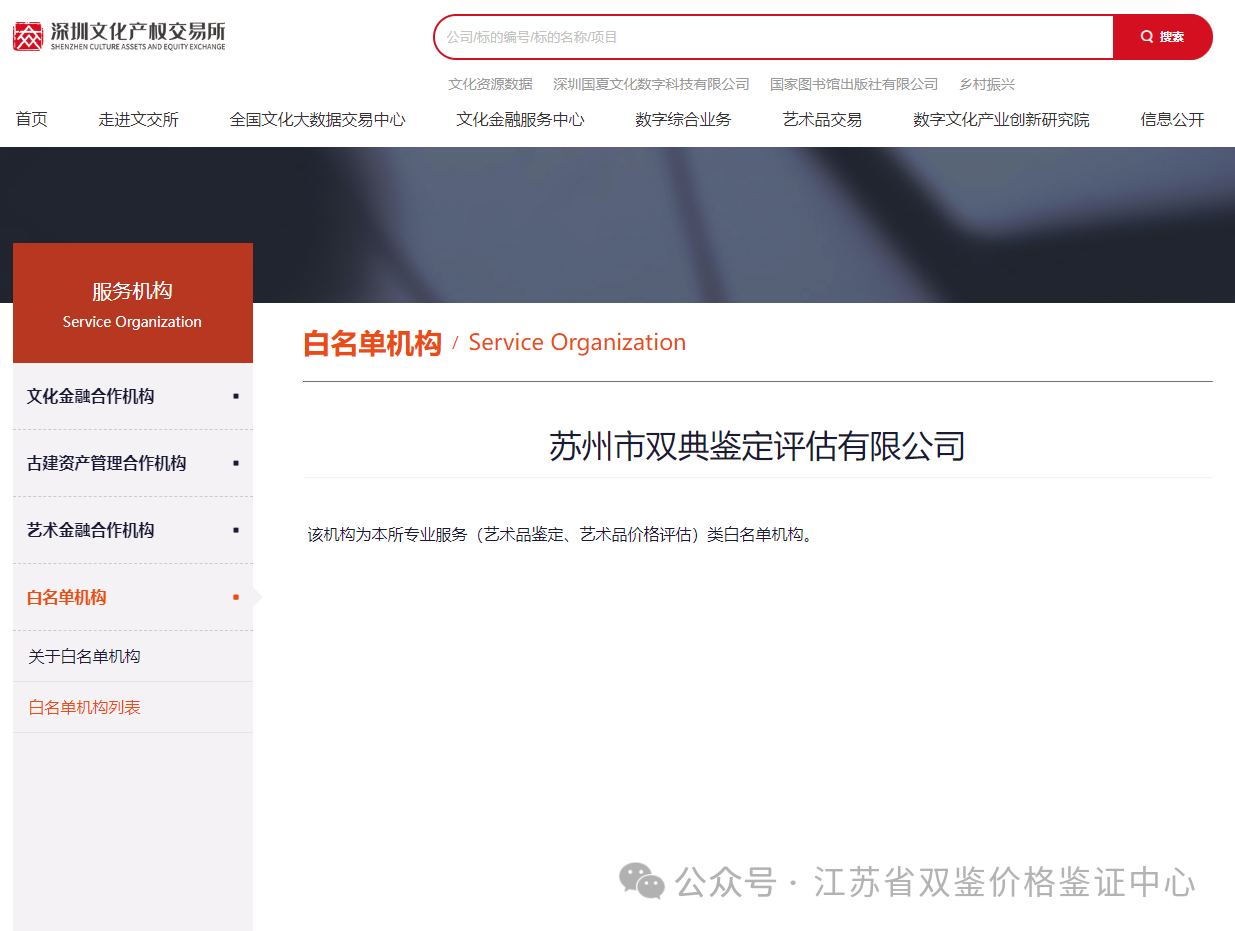Open the 走进文交所 menu

138,120
